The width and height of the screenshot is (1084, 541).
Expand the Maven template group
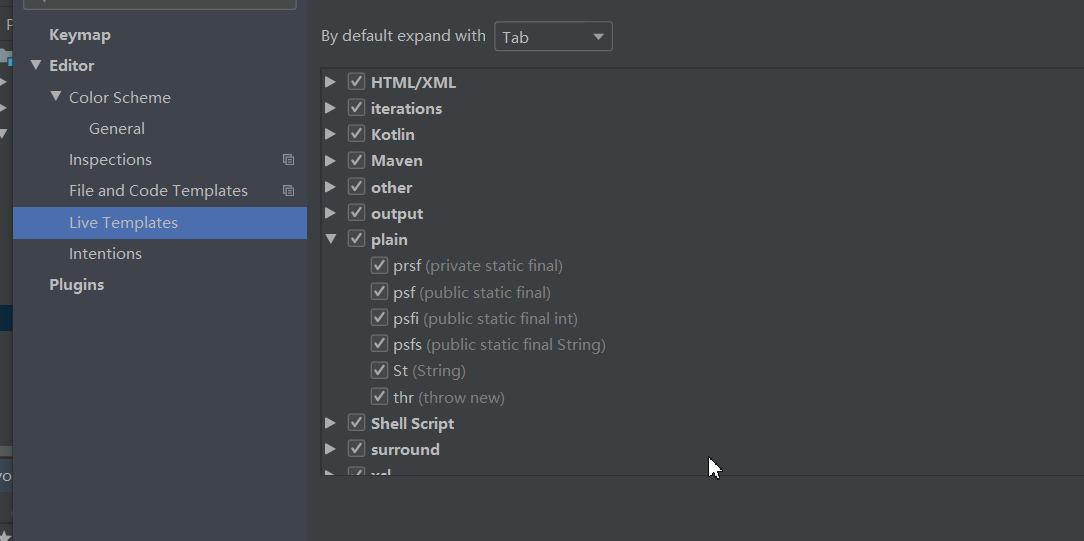click(x=330, y=160)
